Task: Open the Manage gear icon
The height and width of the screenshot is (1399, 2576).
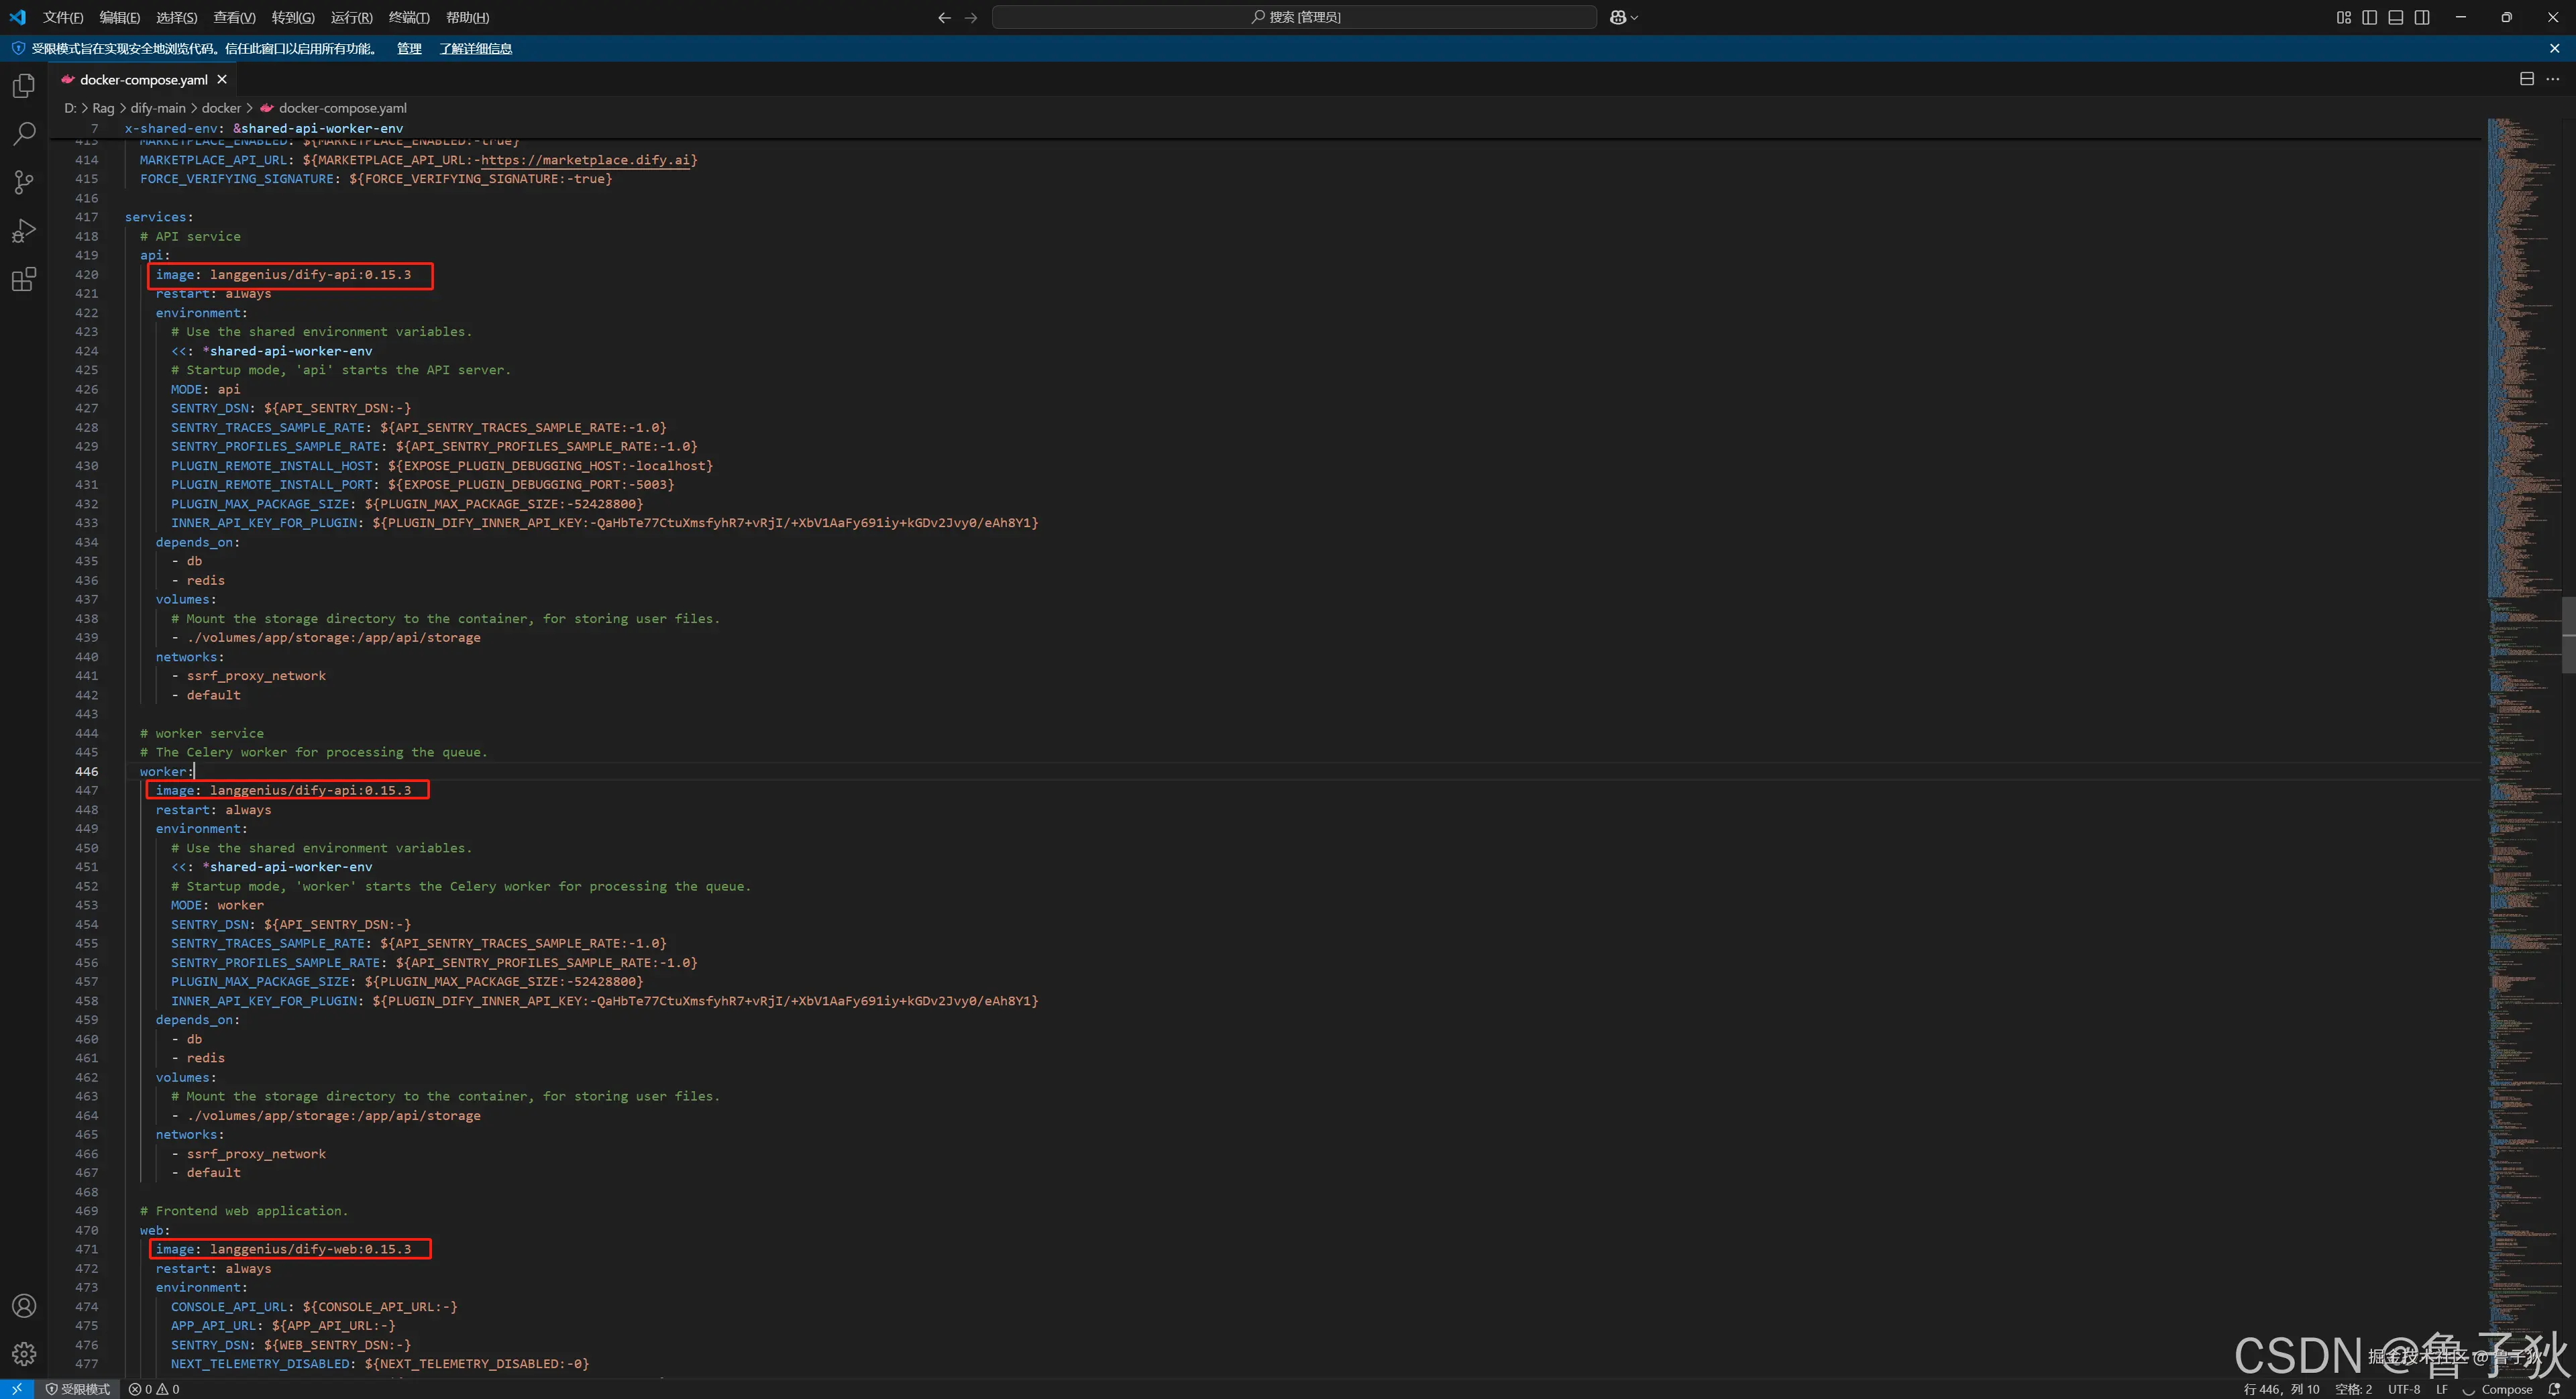Action: (x=24, y=1354)
